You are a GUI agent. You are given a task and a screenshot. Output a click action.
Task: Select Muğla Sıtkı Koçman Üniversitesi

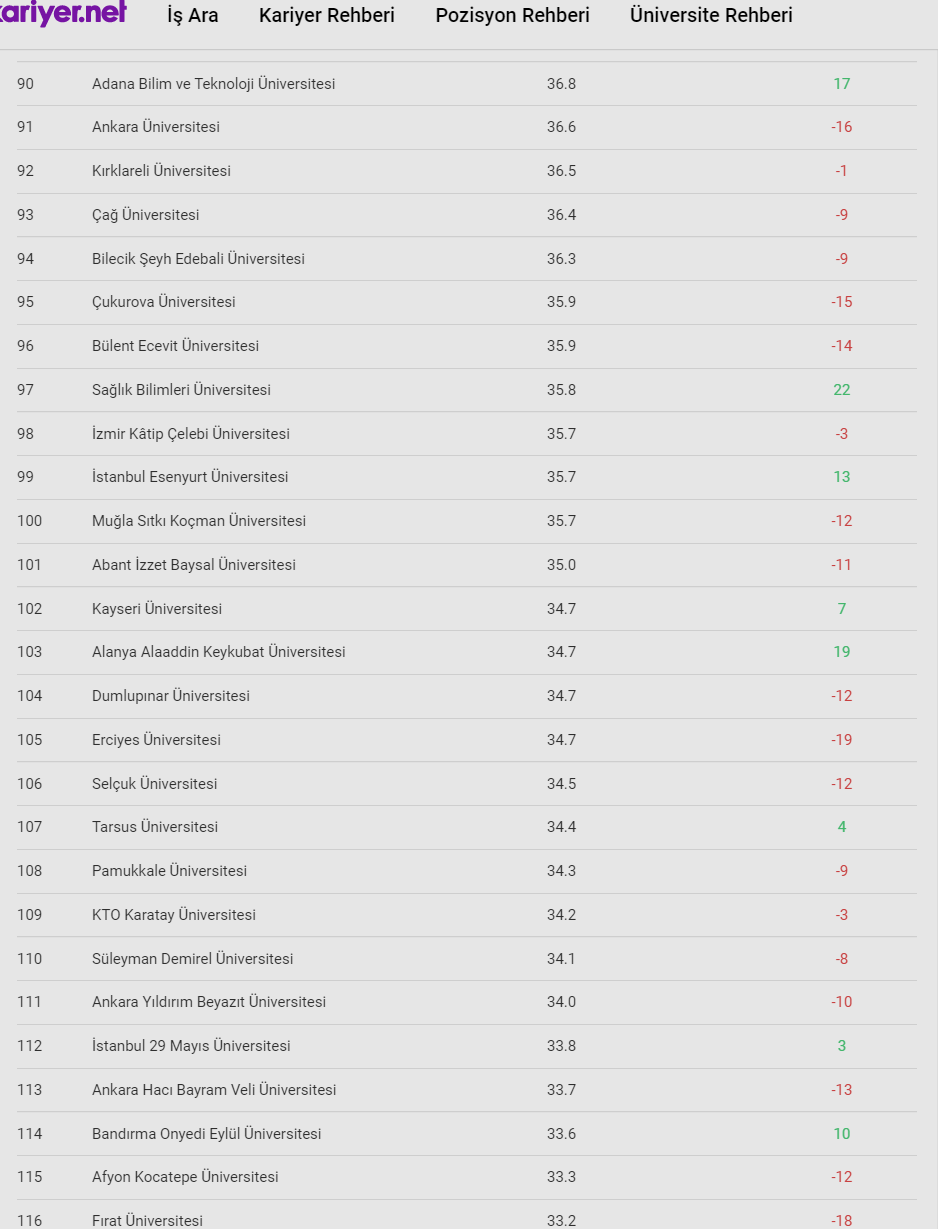[x=199, y=521]
